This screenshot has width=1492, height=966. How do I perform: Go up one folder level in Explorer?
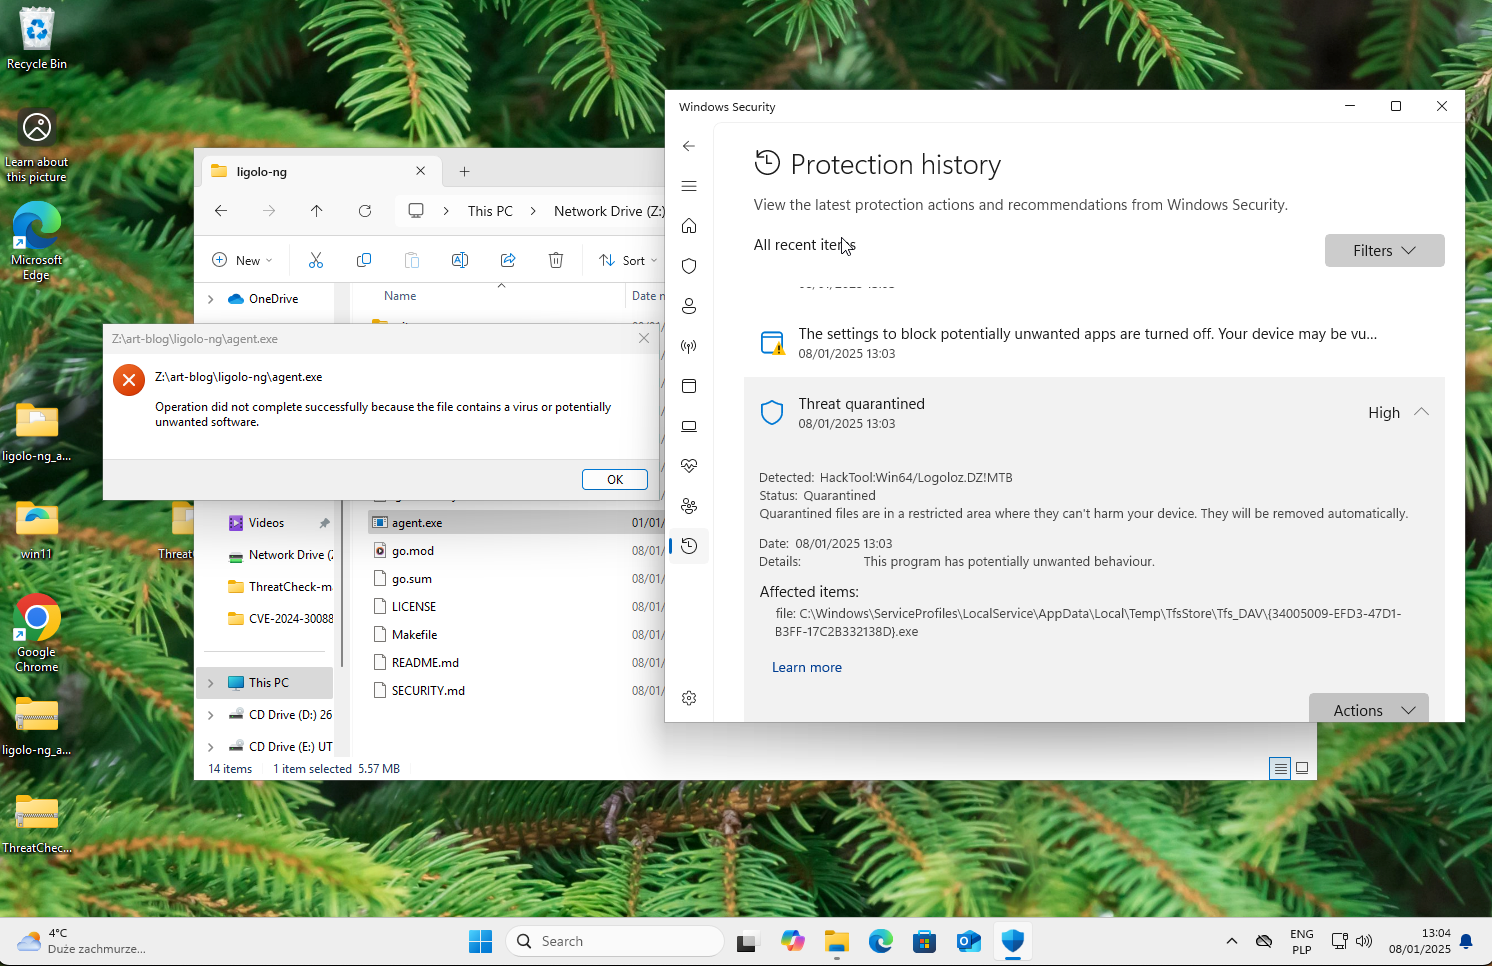tap(317, 211)
